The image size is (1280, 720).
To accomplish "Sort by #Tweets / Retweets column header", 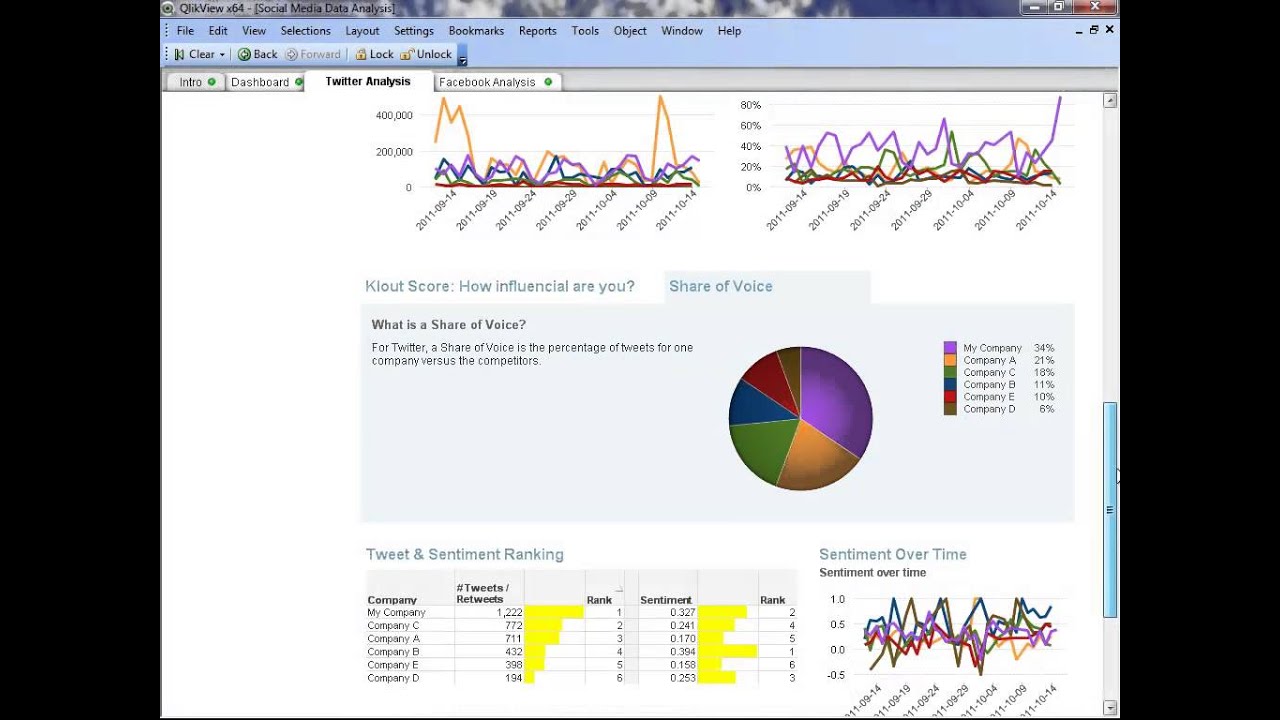I will 483,594.
